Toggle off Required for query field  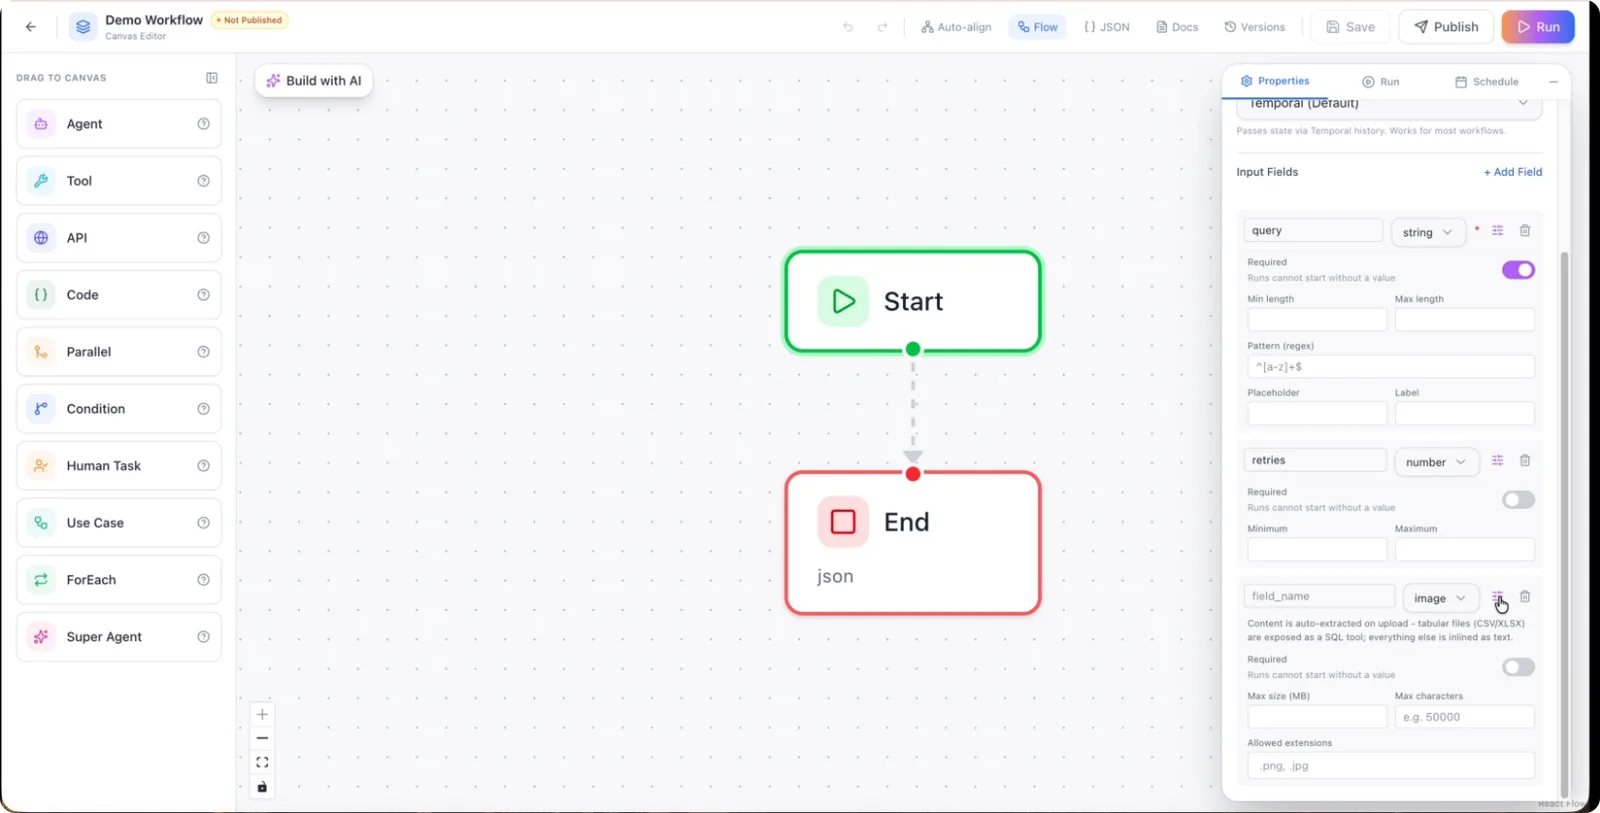tap(1518, 270)
